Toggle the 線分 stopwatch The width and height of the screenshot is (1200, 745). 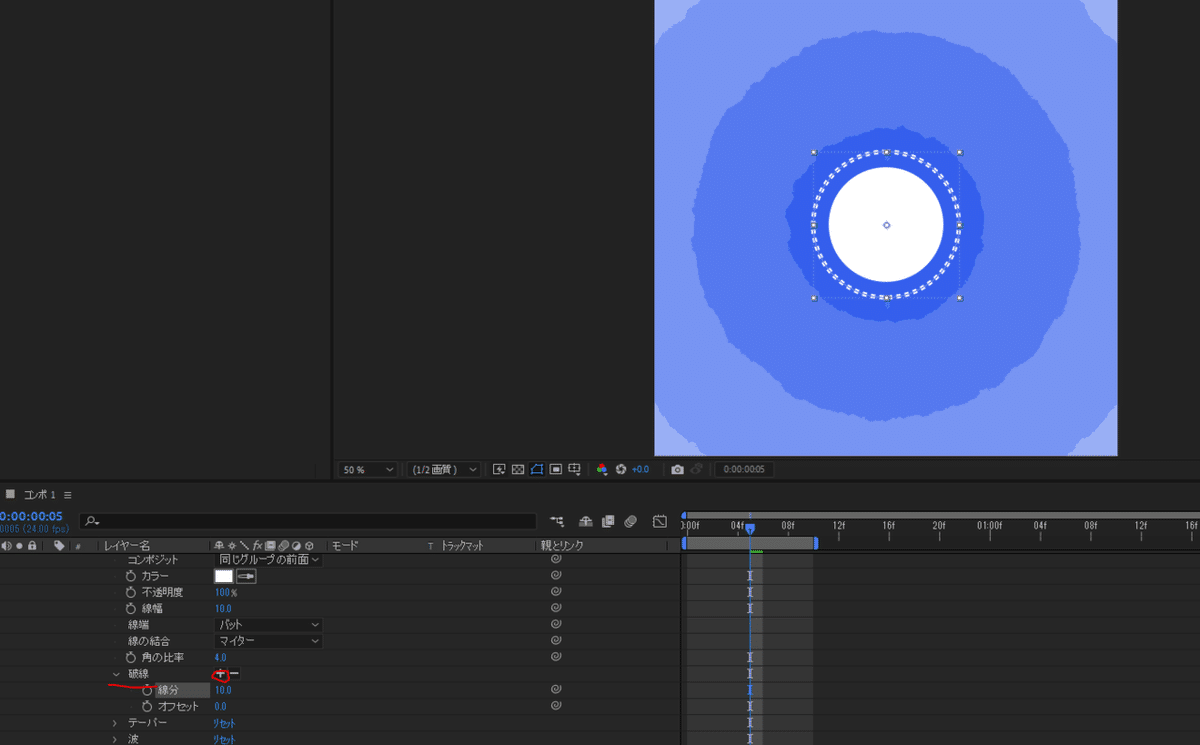(x=148, y=690)
